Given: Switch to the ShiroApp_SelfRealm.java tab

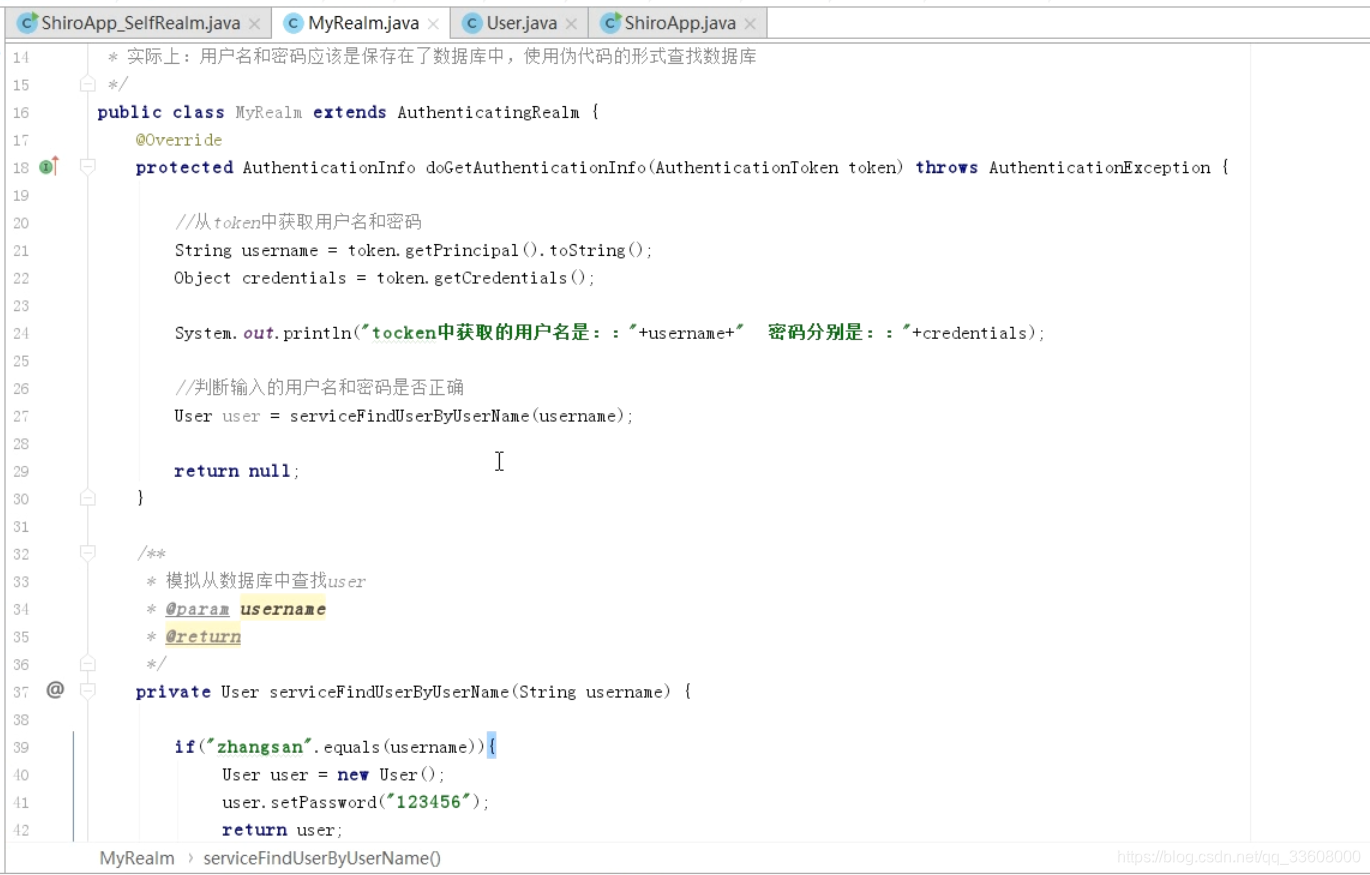Looking at the screenshot, I should pyautogui.click(x=140, y=23).
